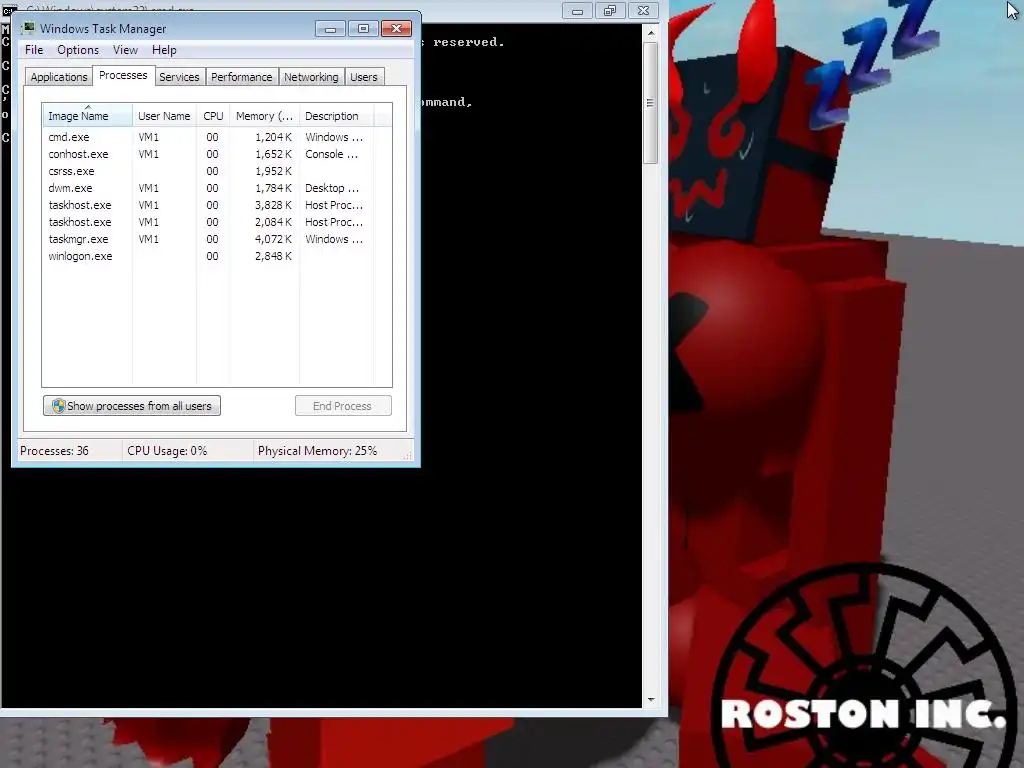Image resolution: width=1024 pixels, height=768 pixels.
Task: Select taskhost.exe using 3,828 K memory
Action: [217, 205]
